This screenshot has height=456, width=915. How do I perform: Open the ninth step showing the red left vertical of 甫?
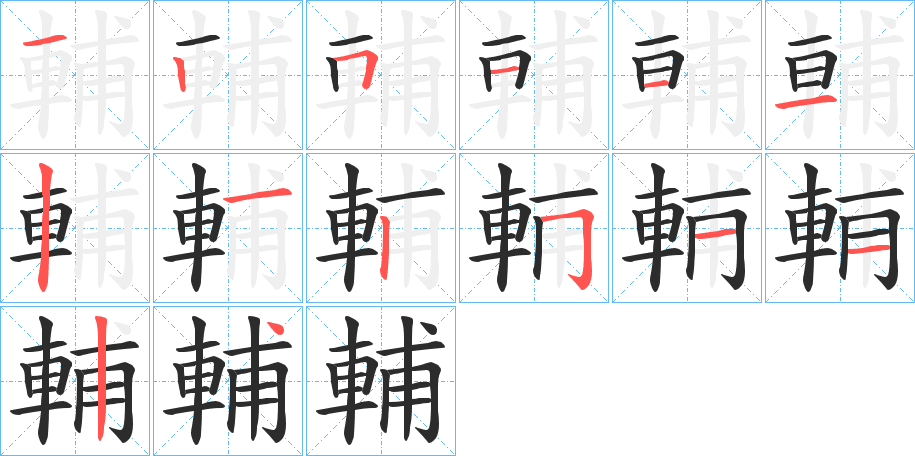coord(381,228)
